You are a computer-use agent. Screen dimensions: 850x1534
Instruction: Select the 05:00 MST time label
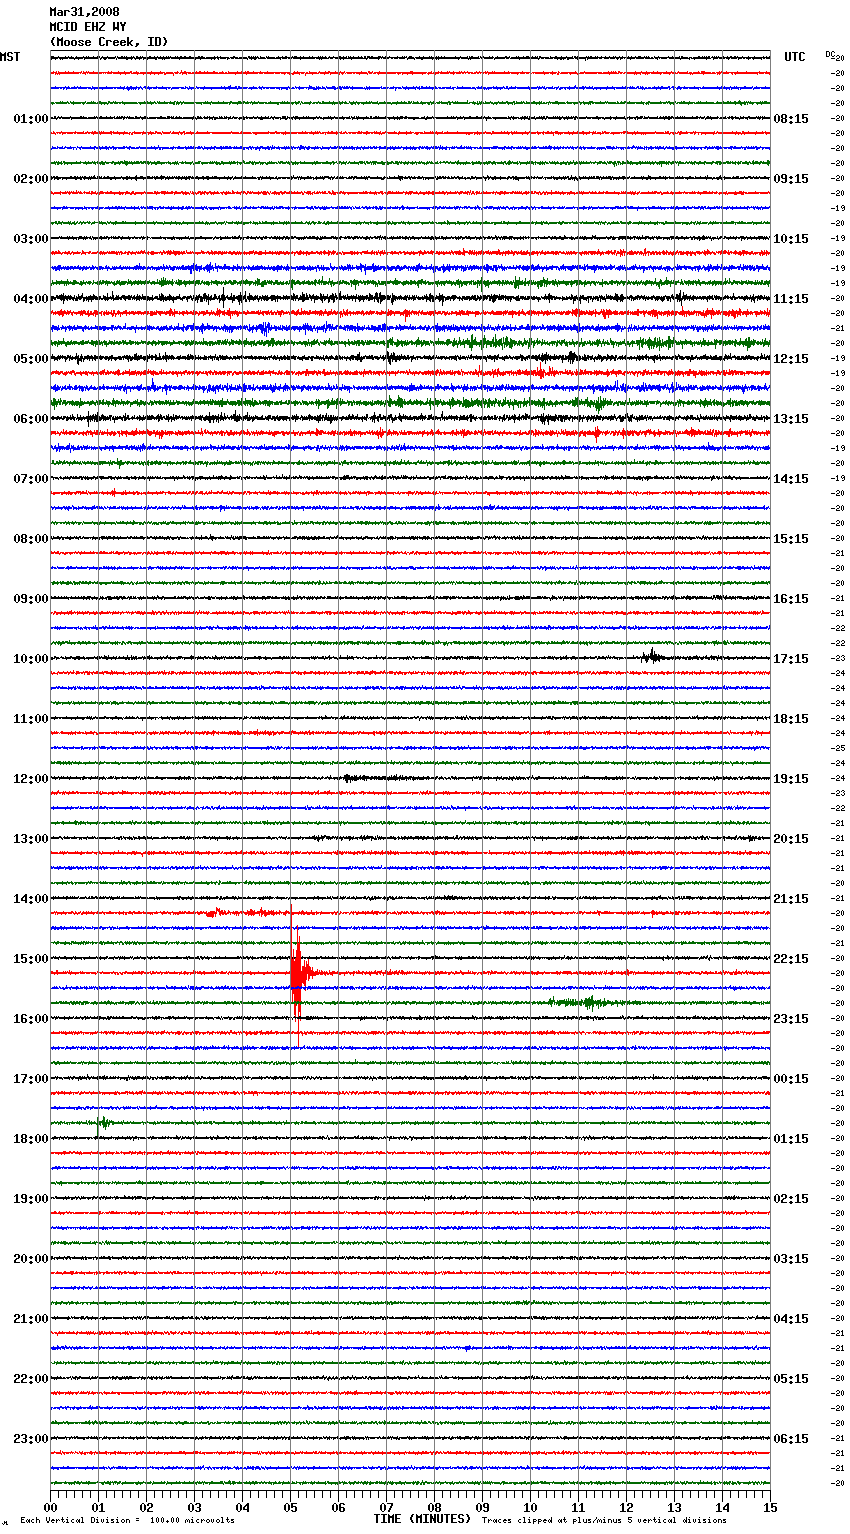31,359
